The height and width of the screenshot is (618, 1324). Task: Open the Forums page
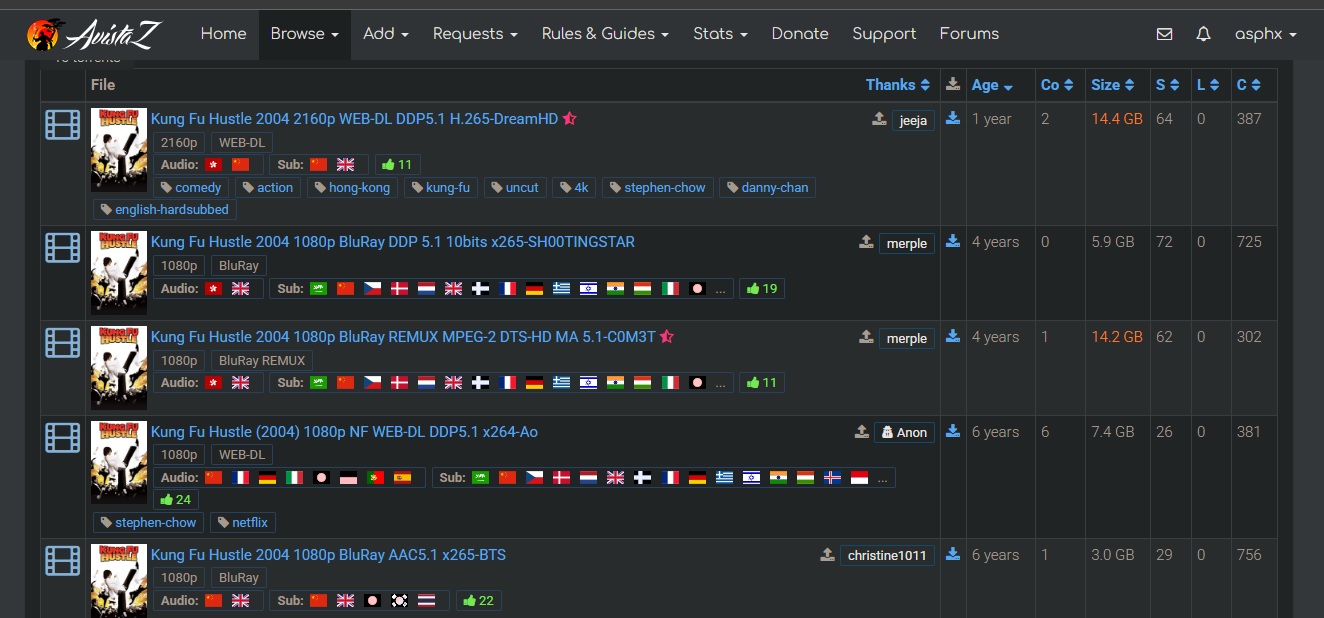coord(969,34)
